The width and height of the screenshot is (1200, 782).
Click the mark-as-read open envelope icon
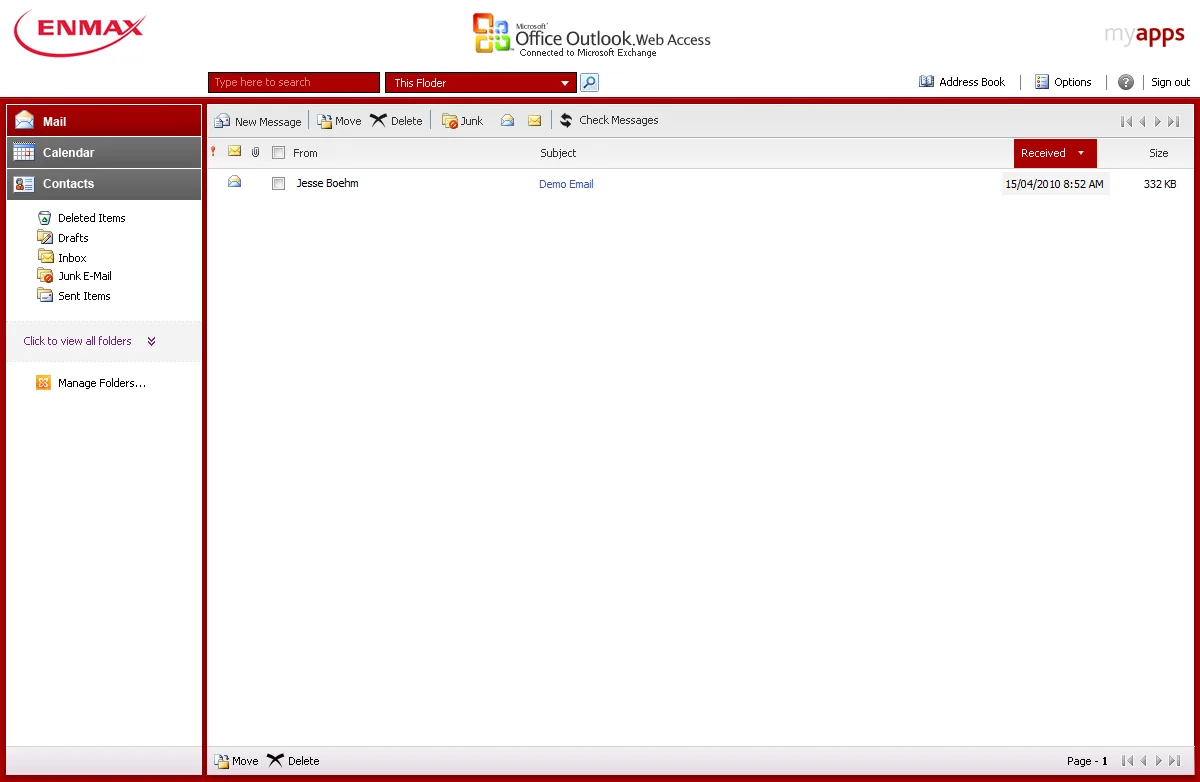pos(508,120)
